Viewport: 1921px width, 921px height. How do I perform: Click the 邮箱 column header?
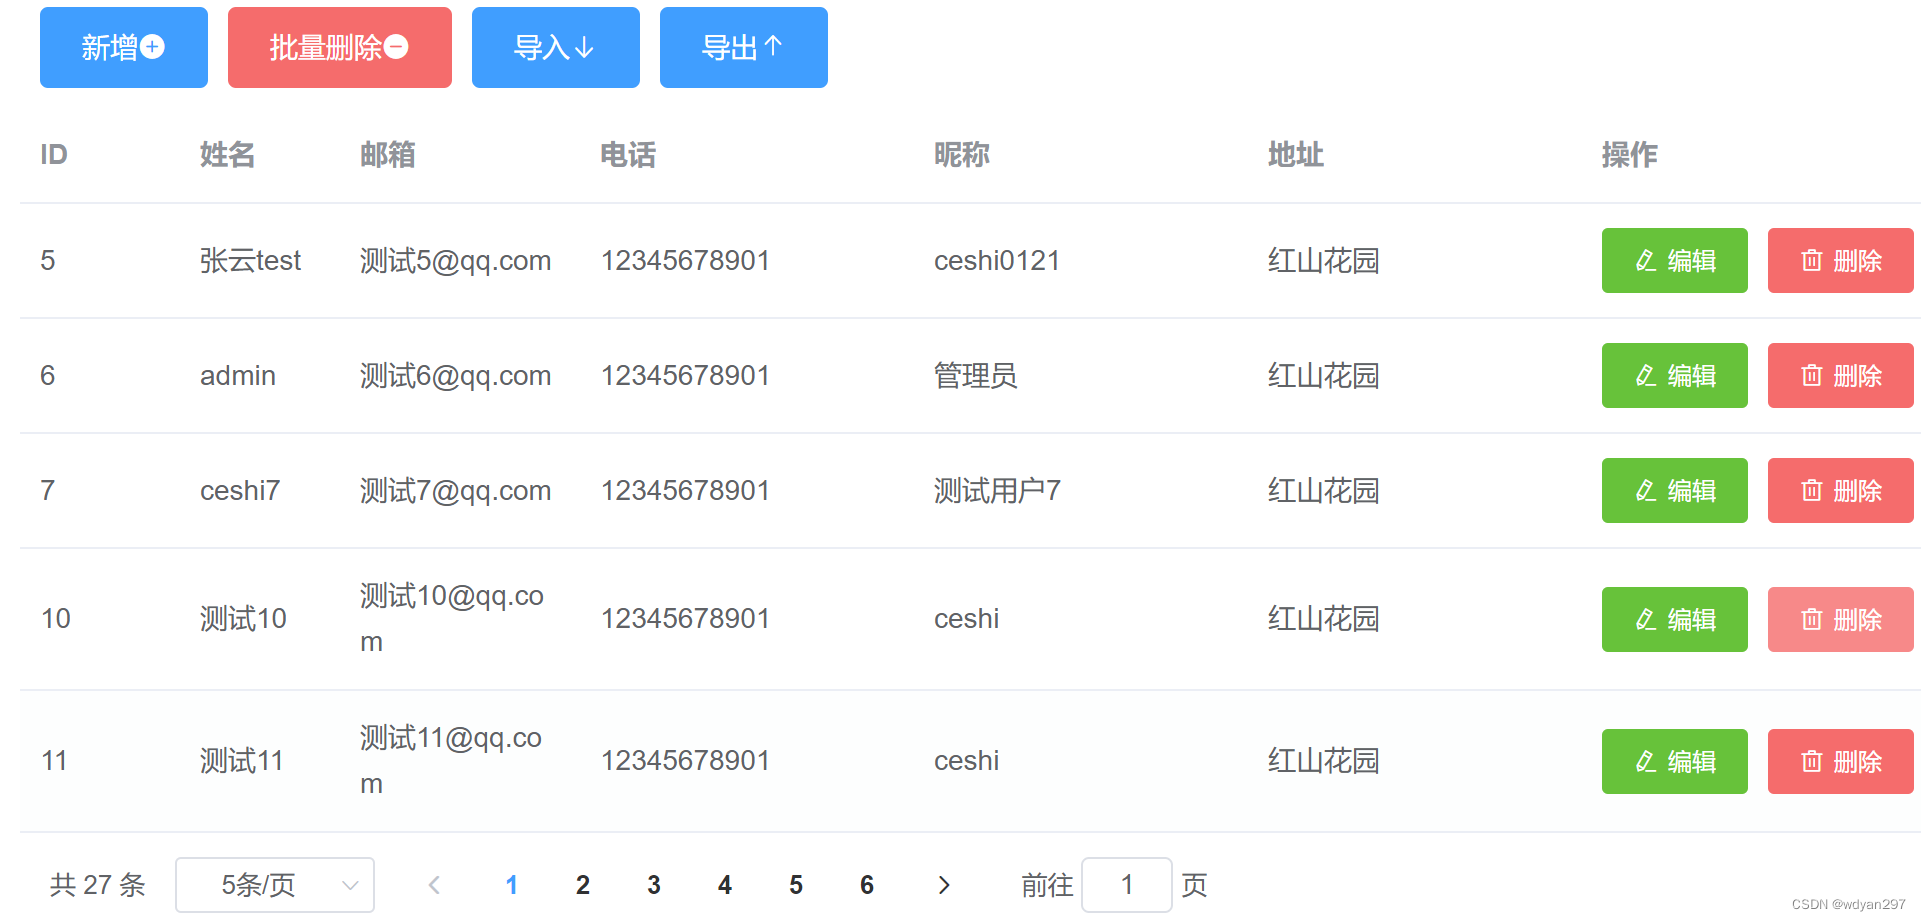tap(388, 155)
